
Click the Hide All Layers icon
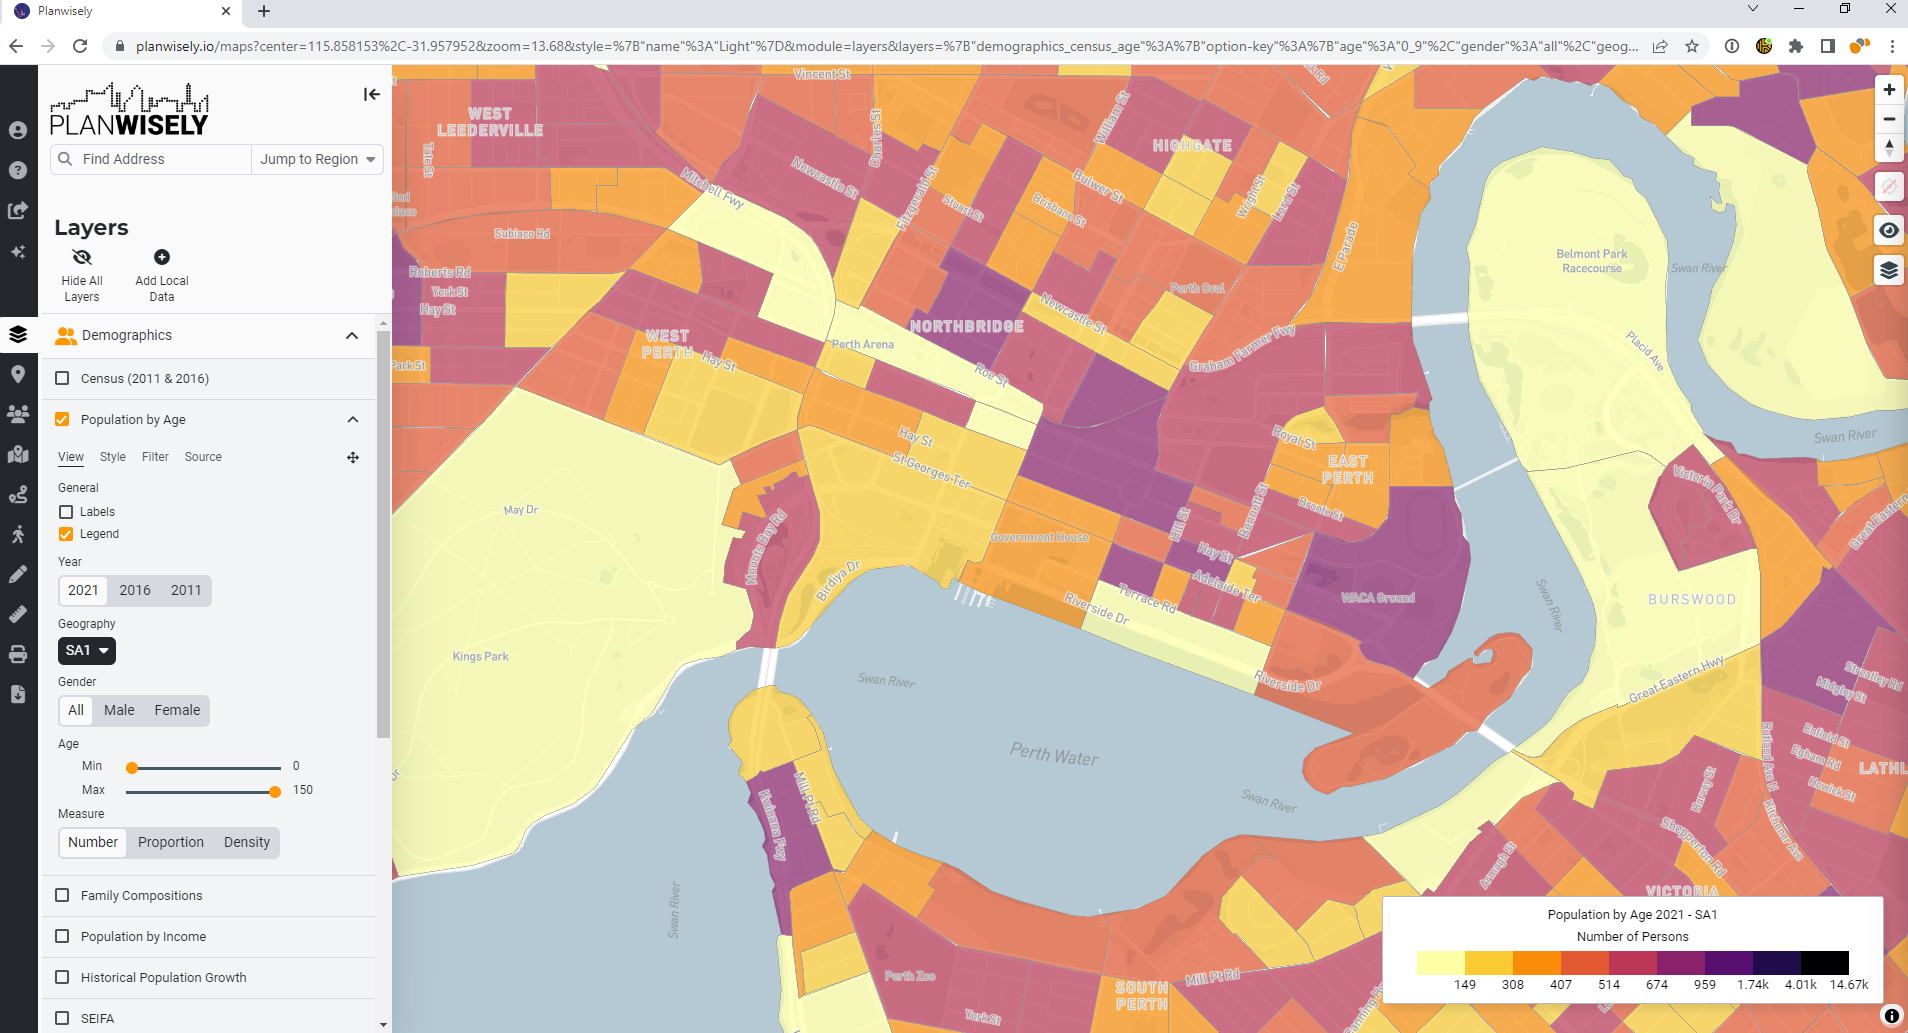[x=82, y=257]
